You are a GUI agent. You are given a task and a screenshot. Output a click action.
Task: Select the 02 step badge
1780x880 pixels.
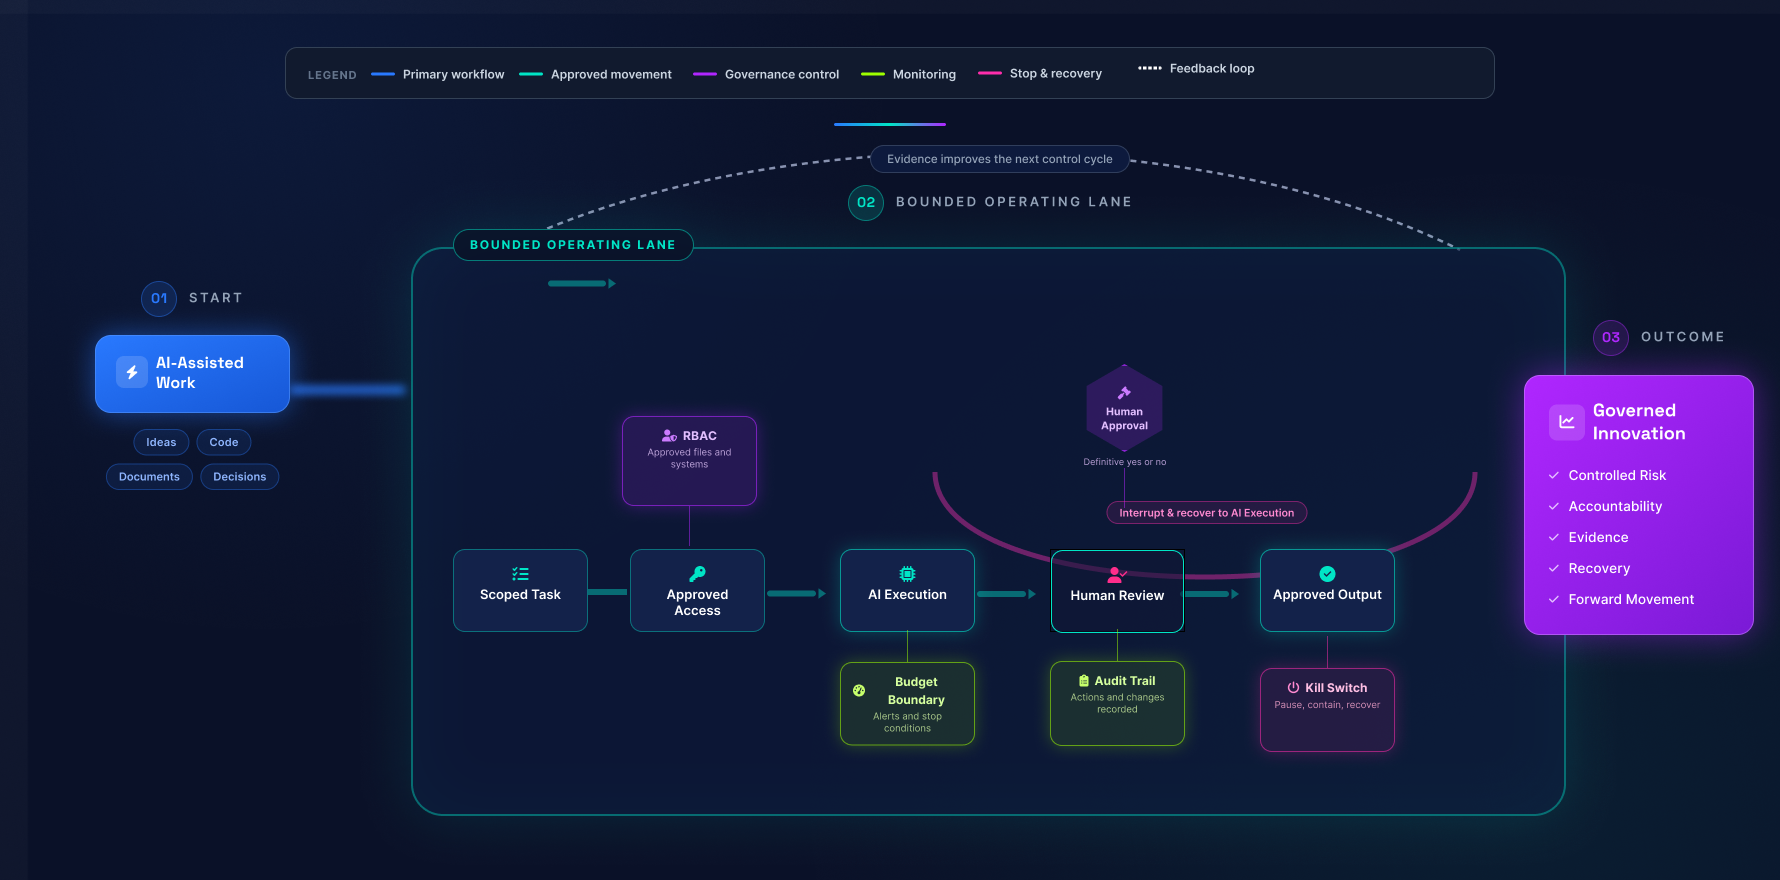click(866, 202)
